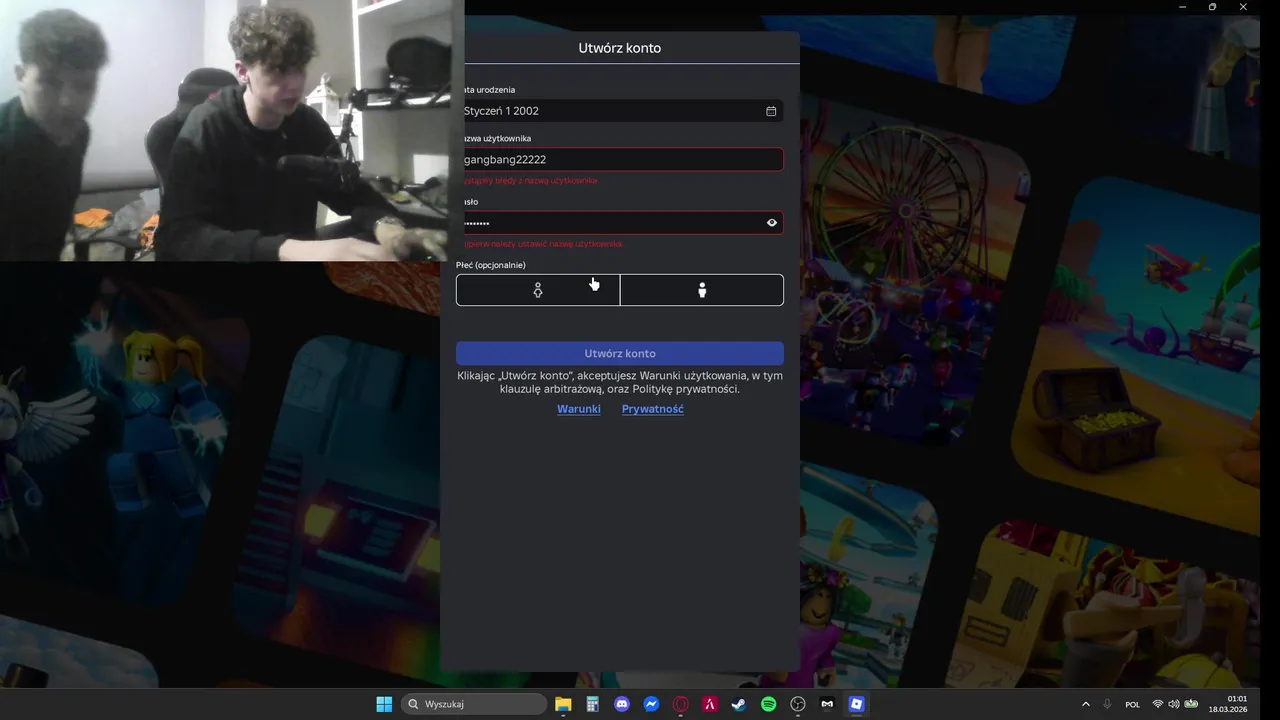The width and height of the screenshot is (1280, 720).
Task: Open Messenger from the taskbar
Action: (651, 704)
